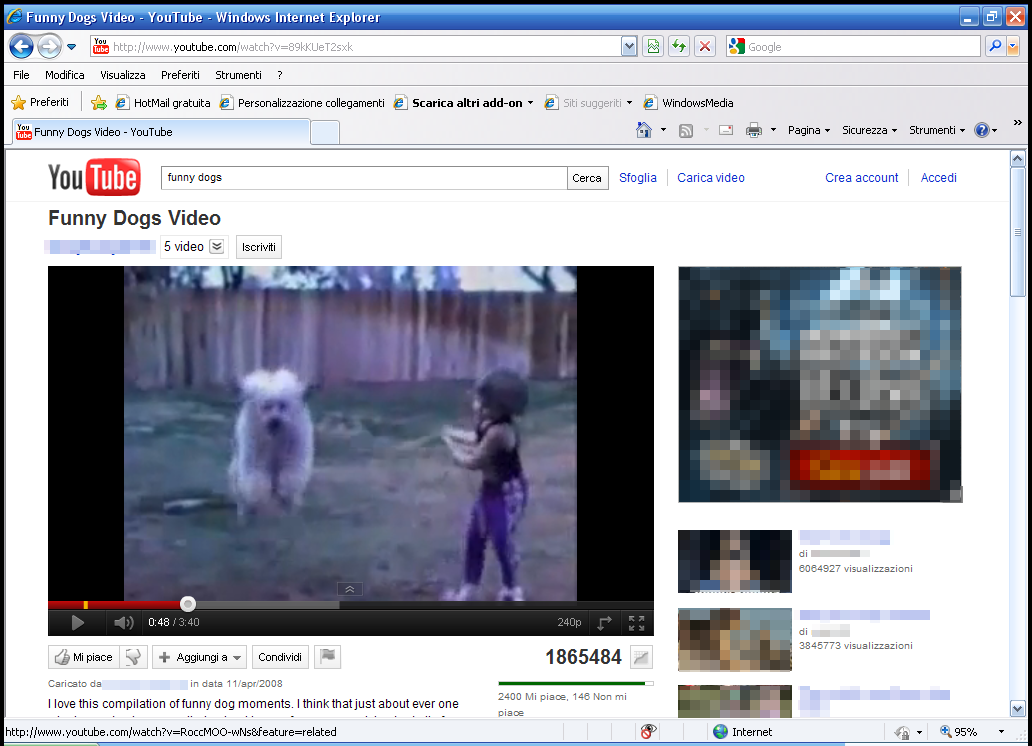
Task: Click the Condividi share button
Action: [280, 657]
